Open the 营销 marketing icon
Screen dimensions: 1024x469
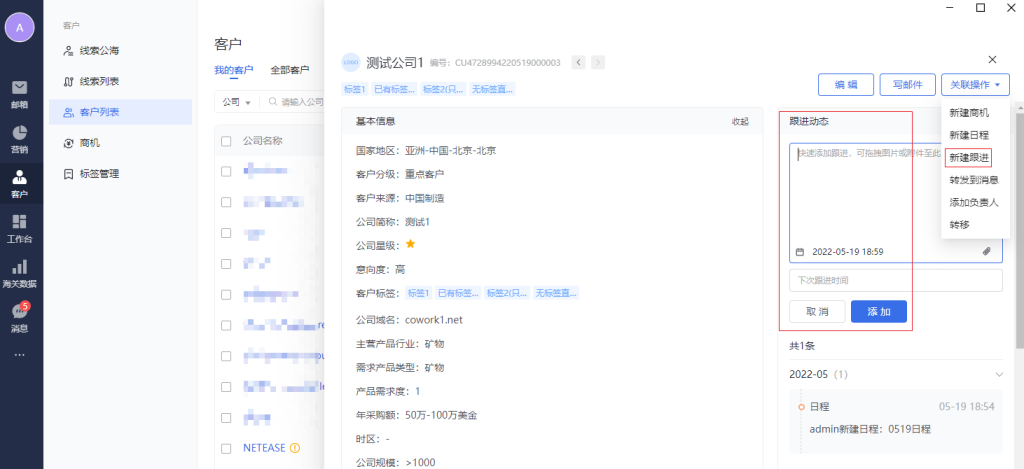(x=20, y=138)
